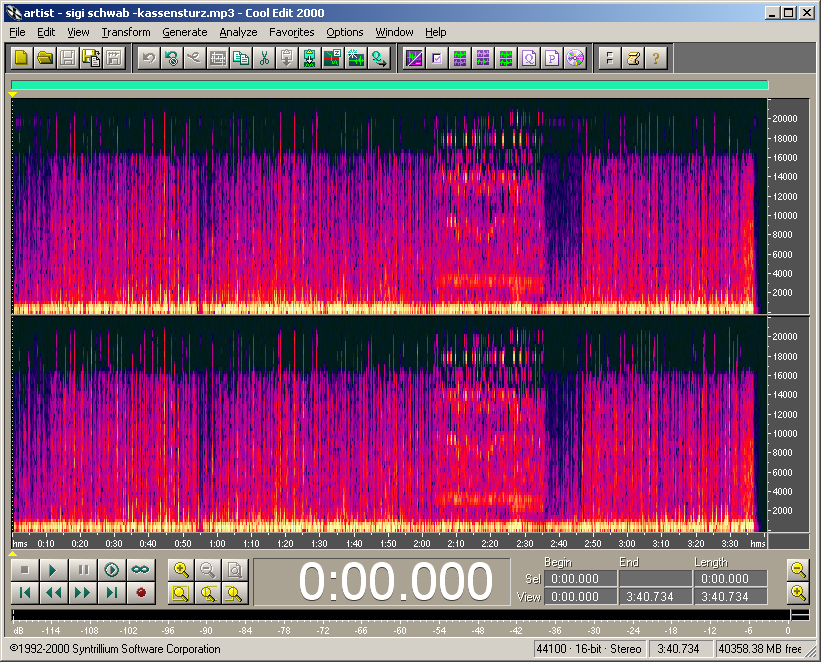Click the Sel Begin time field
Screen dimensions: 821x662
pyautogui.click(x=578, y=579)
